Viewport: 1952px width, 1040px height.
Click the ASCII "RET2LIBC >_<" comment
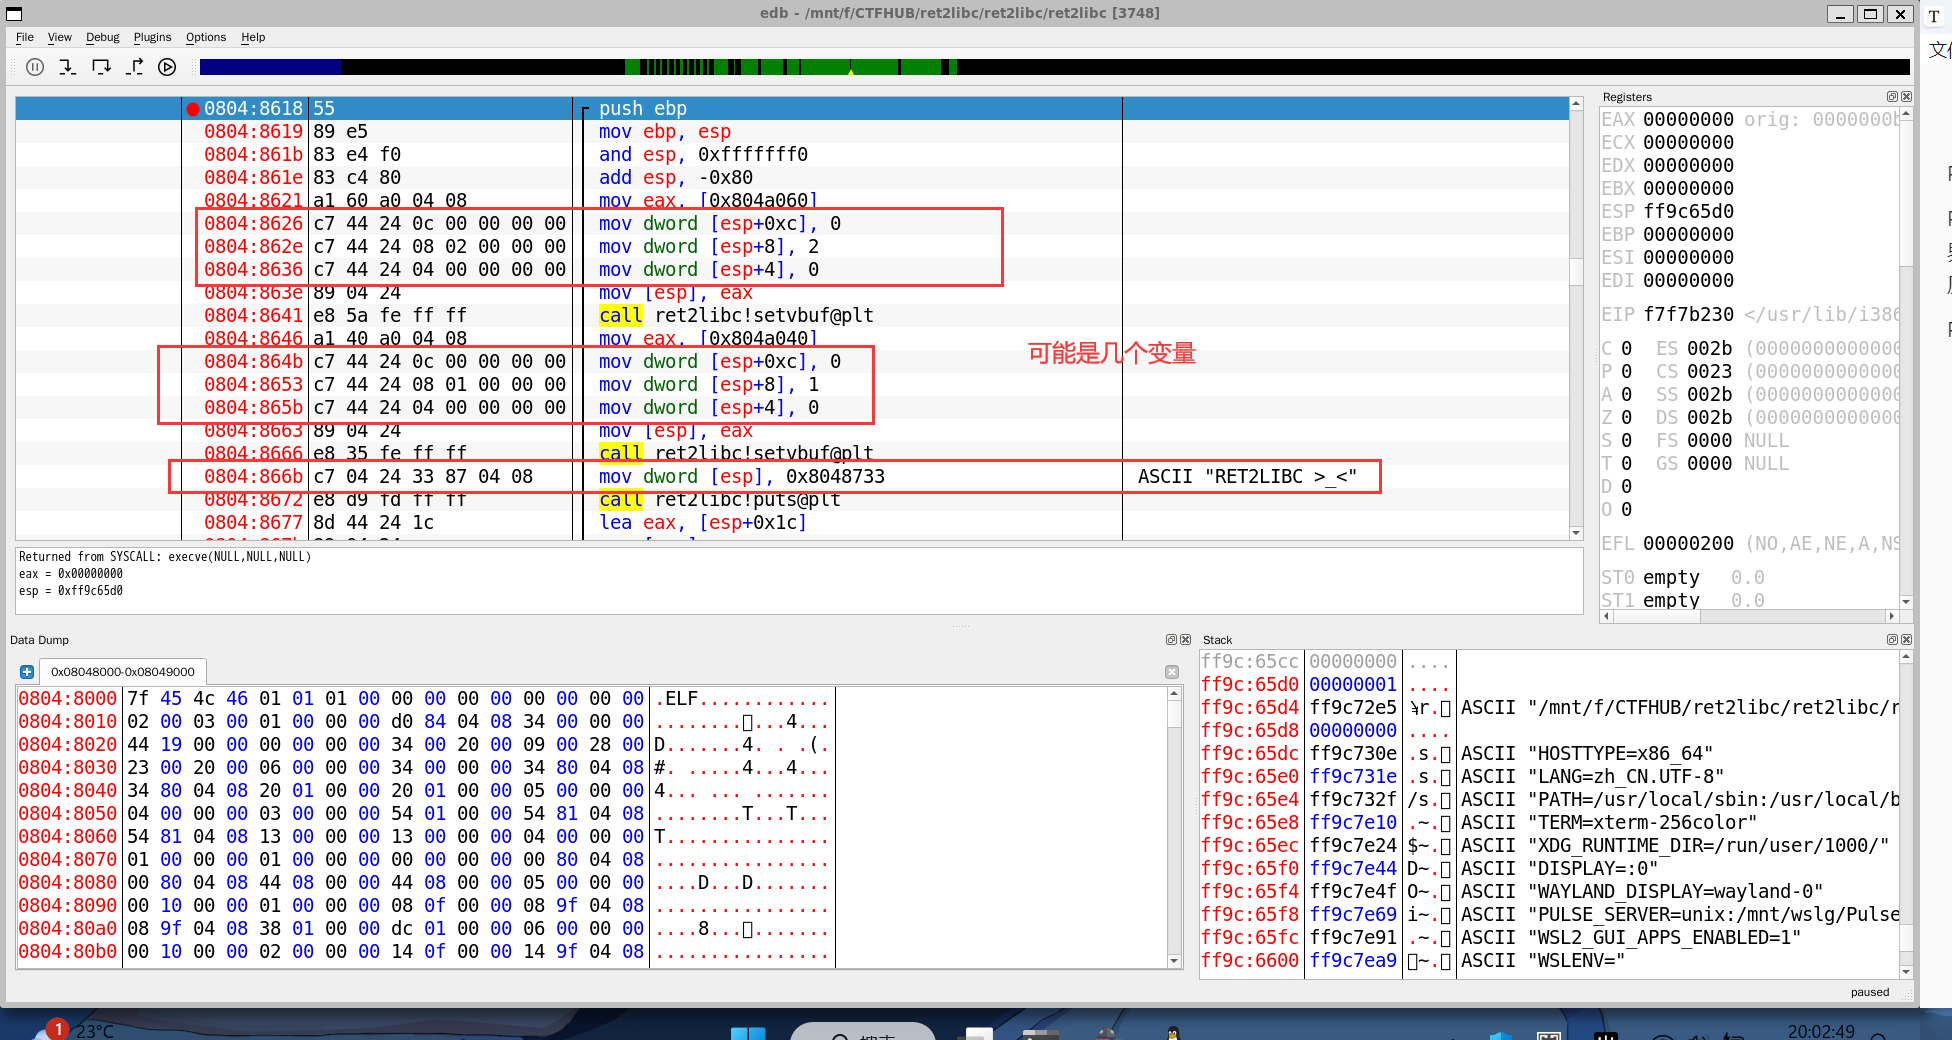point(1247,477)
